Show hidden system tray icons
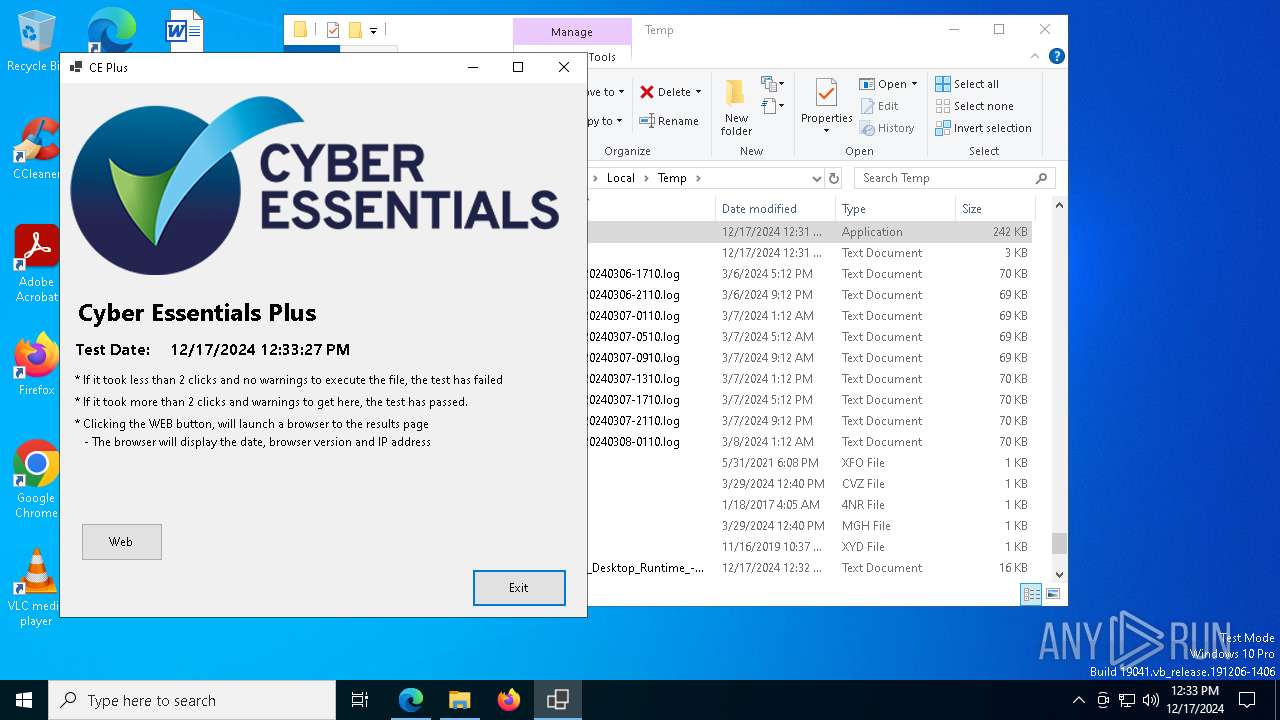 (1078, 700)
